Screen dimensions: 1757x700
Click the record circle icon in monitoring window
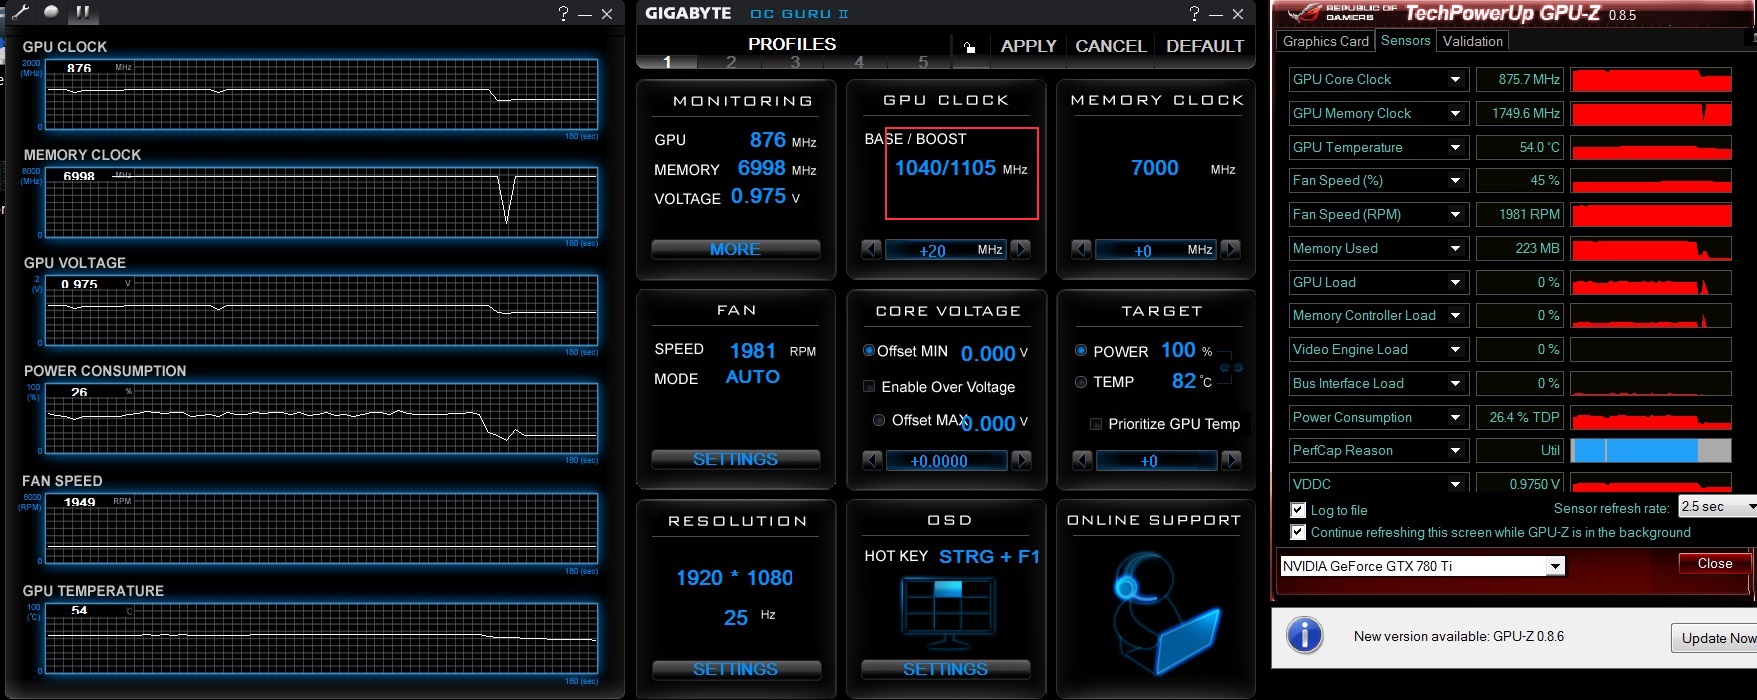[x=51, y=12]
